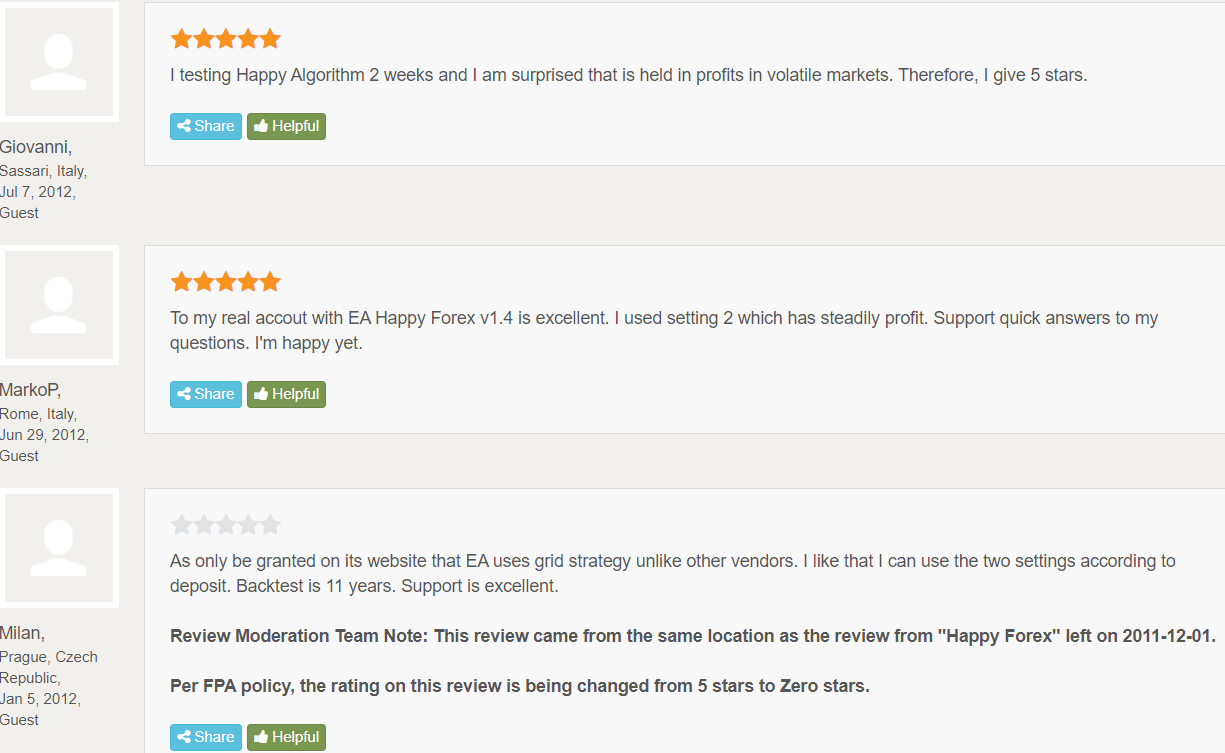Click the orange star rating on MarkoP's review
This screenshot has height=753, width=1225.
tap(226, 282)
